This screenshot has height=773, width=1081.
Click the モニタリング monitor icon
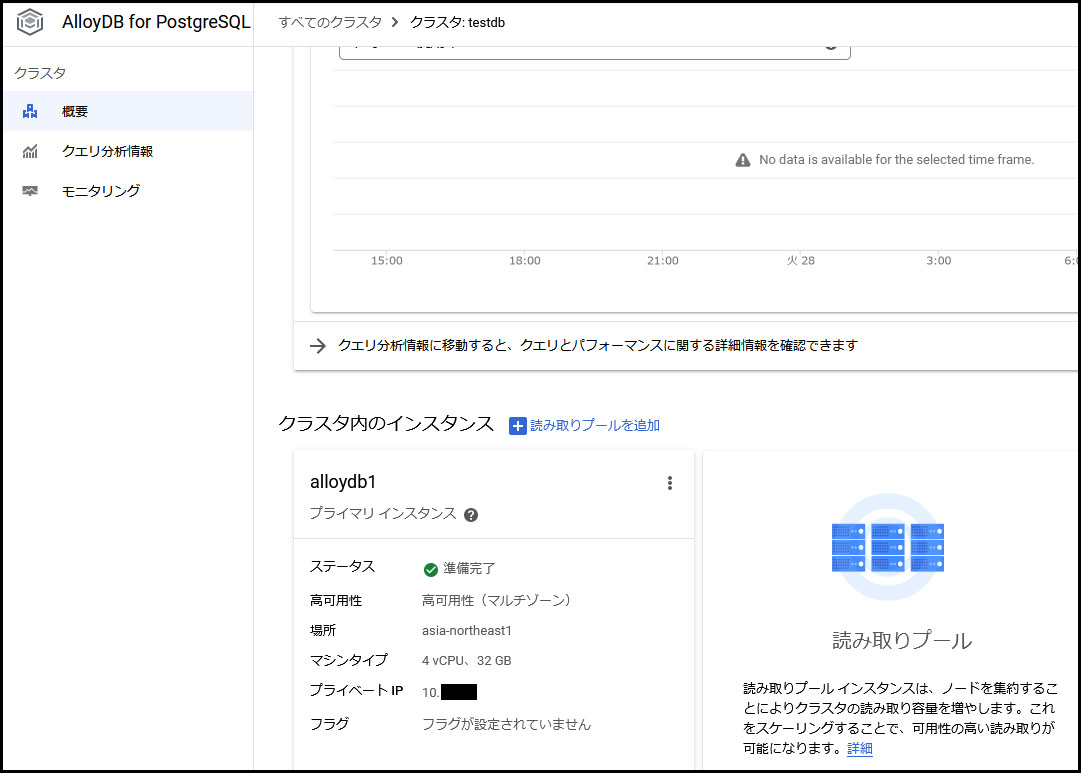[x=30, y=191]
